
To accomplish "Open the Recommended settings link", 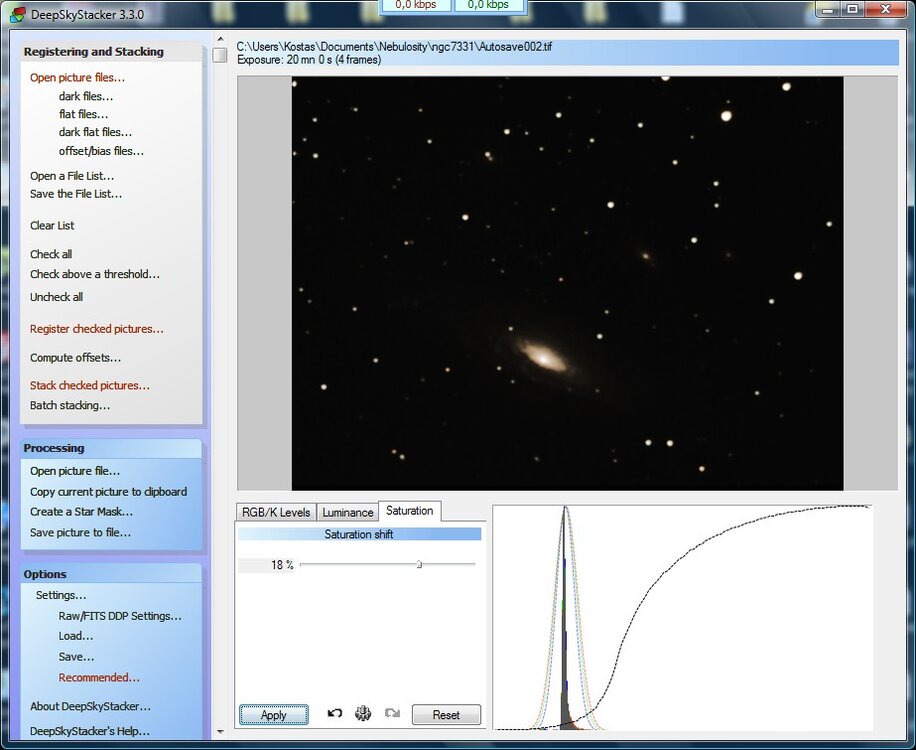I will pos(99,677).
